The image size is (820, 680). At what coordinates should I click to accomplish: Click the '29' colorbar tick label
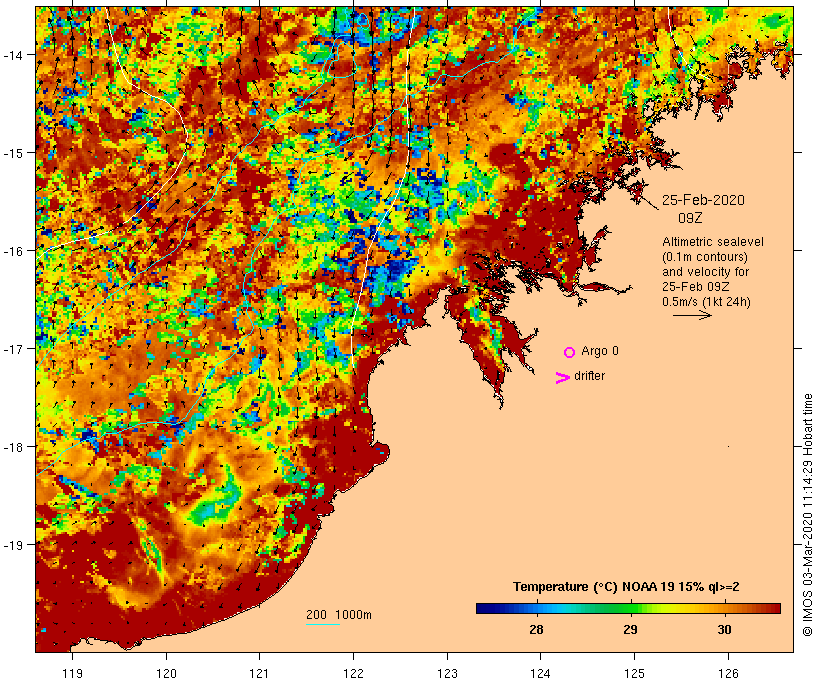(630, 629)
